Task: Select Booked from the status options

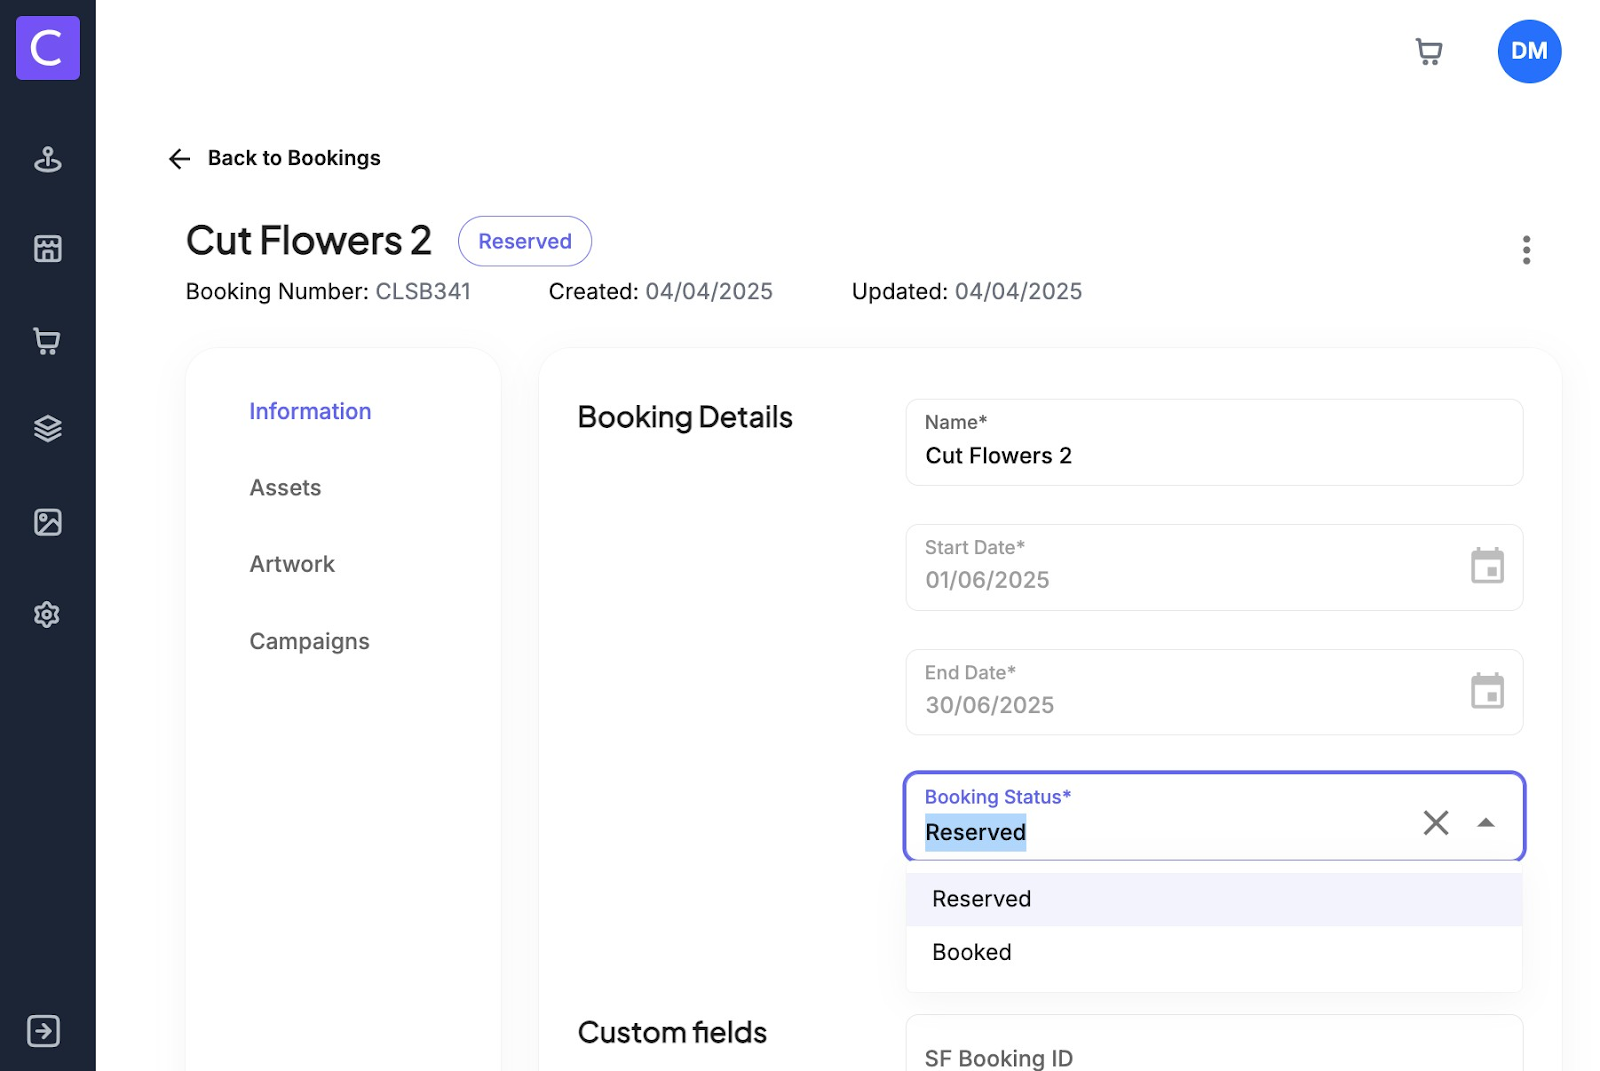Action: (972, 952)
